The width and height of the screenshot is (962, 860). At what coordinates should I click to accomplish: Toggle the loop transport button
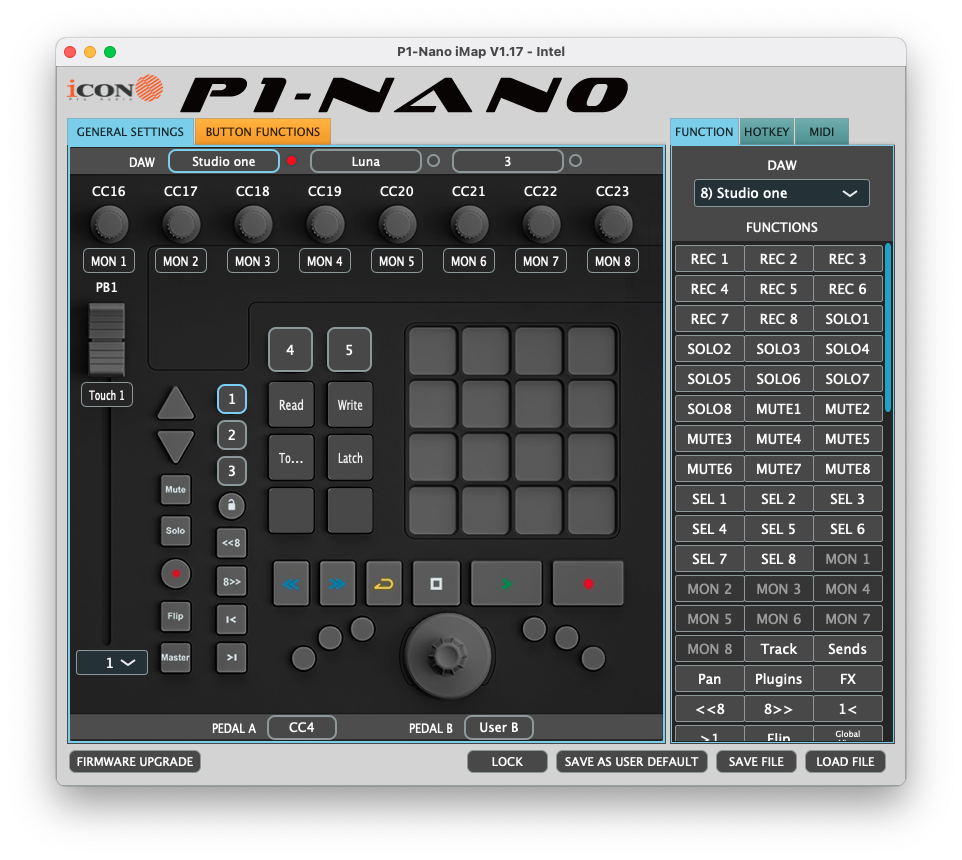coord(384,583)
